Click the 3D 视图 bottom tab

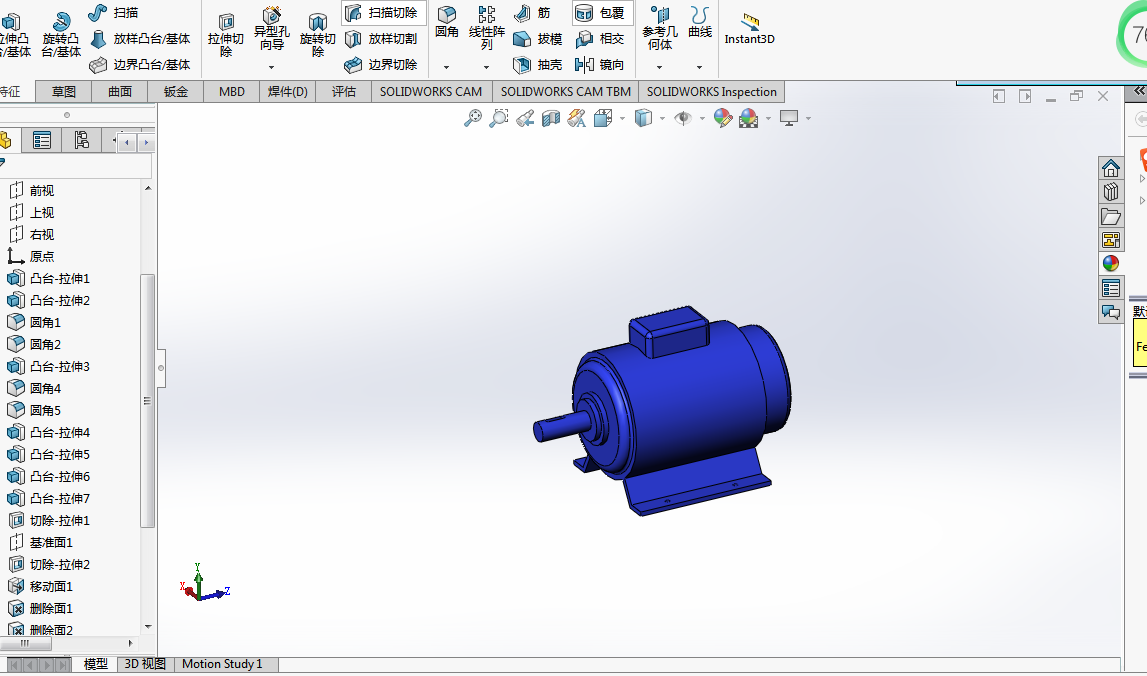[145, 664]
